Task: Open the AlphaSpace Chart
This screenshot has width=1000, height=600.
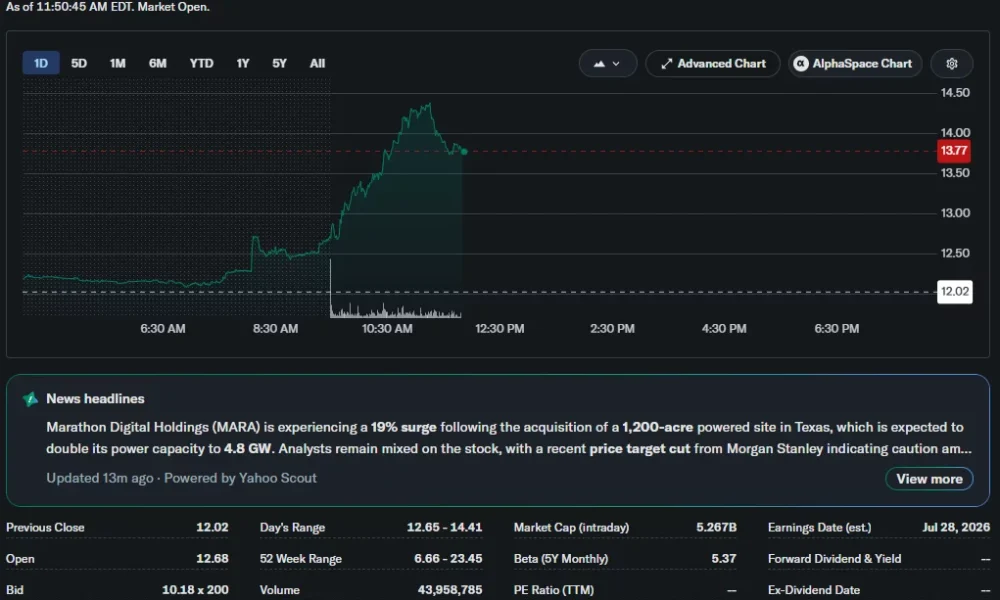Action: coord(855,64)
